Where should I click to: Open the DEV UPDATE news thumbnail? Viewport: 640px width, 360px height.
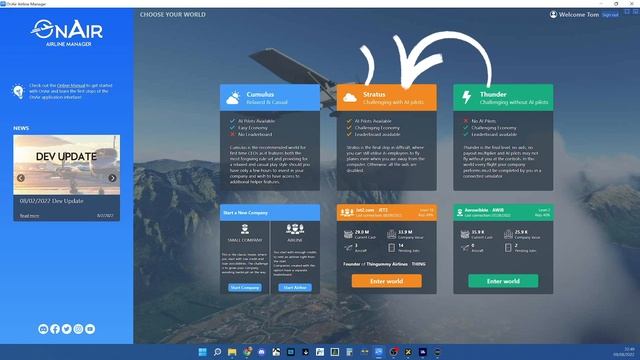coord(67,165)
